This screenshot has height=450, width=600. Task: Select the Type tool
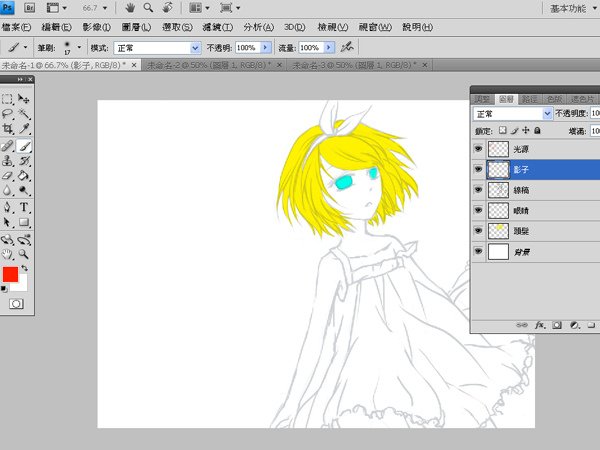[x=24, y=207]
